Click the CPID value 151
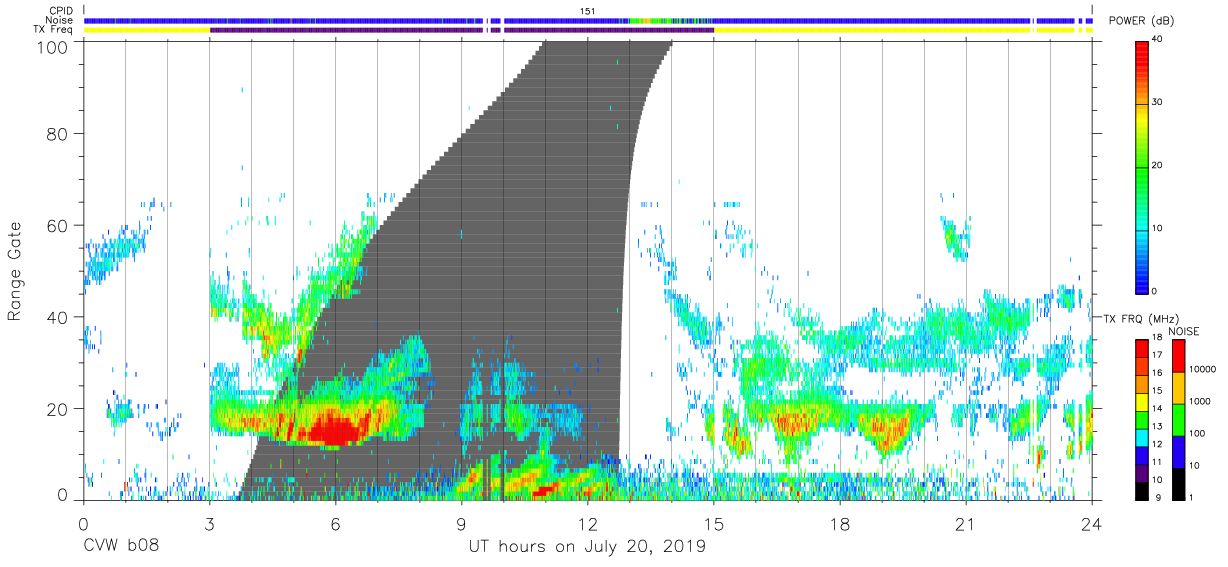This screenshot has width=1228, height=567. (x=587, y=11)
